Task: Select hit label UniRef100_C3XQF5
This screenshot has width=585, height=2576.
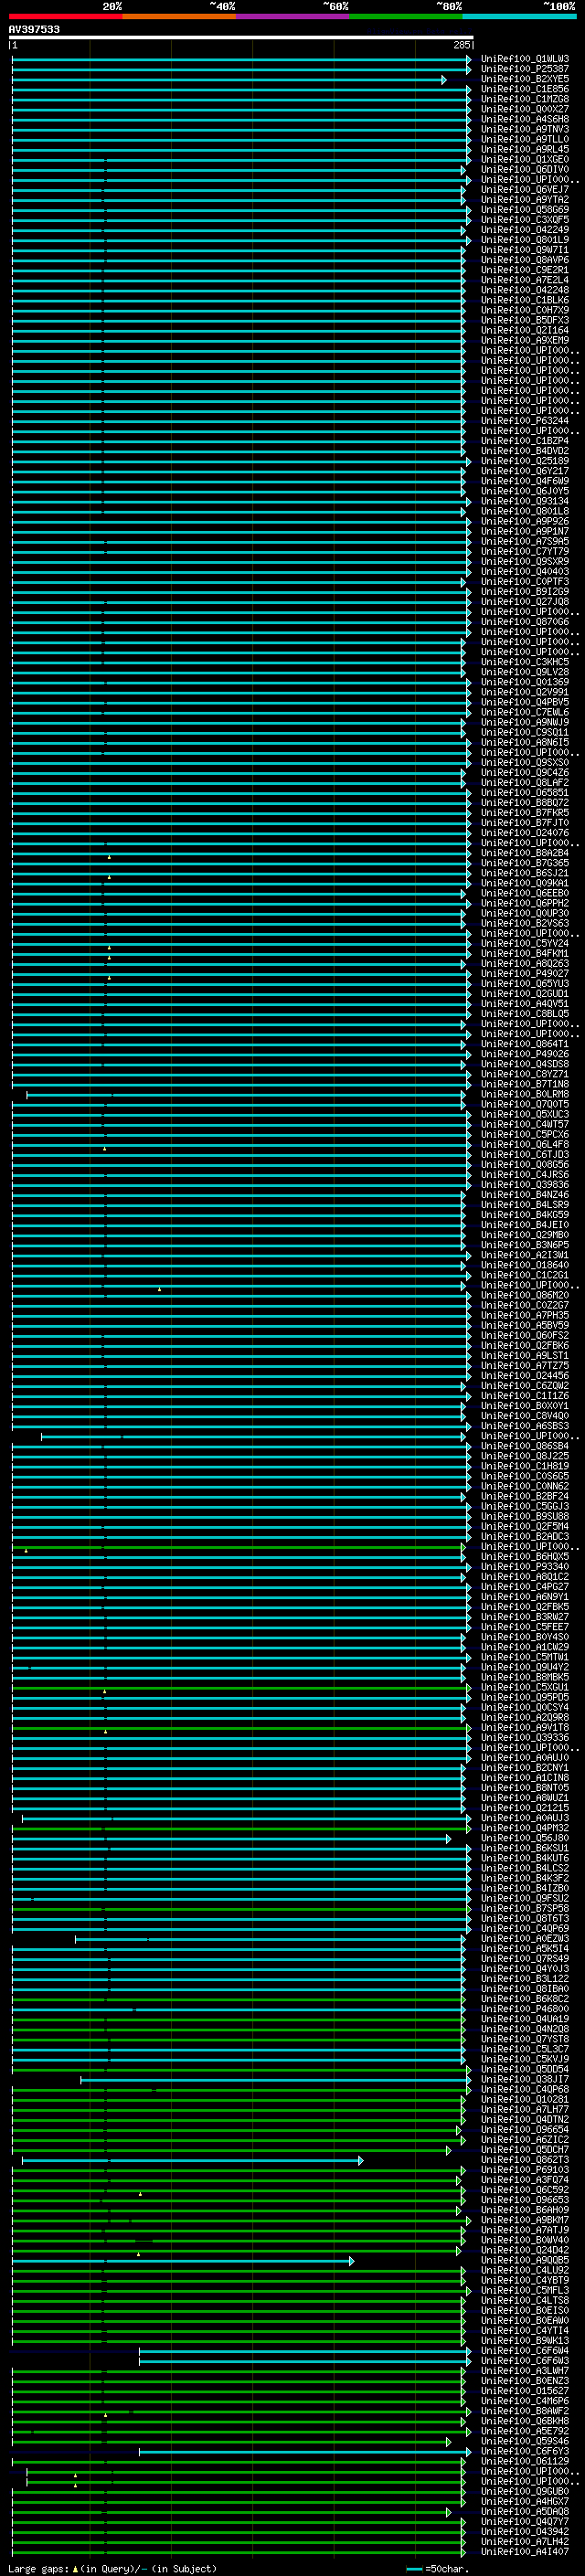Action: [x=524, y=219]
